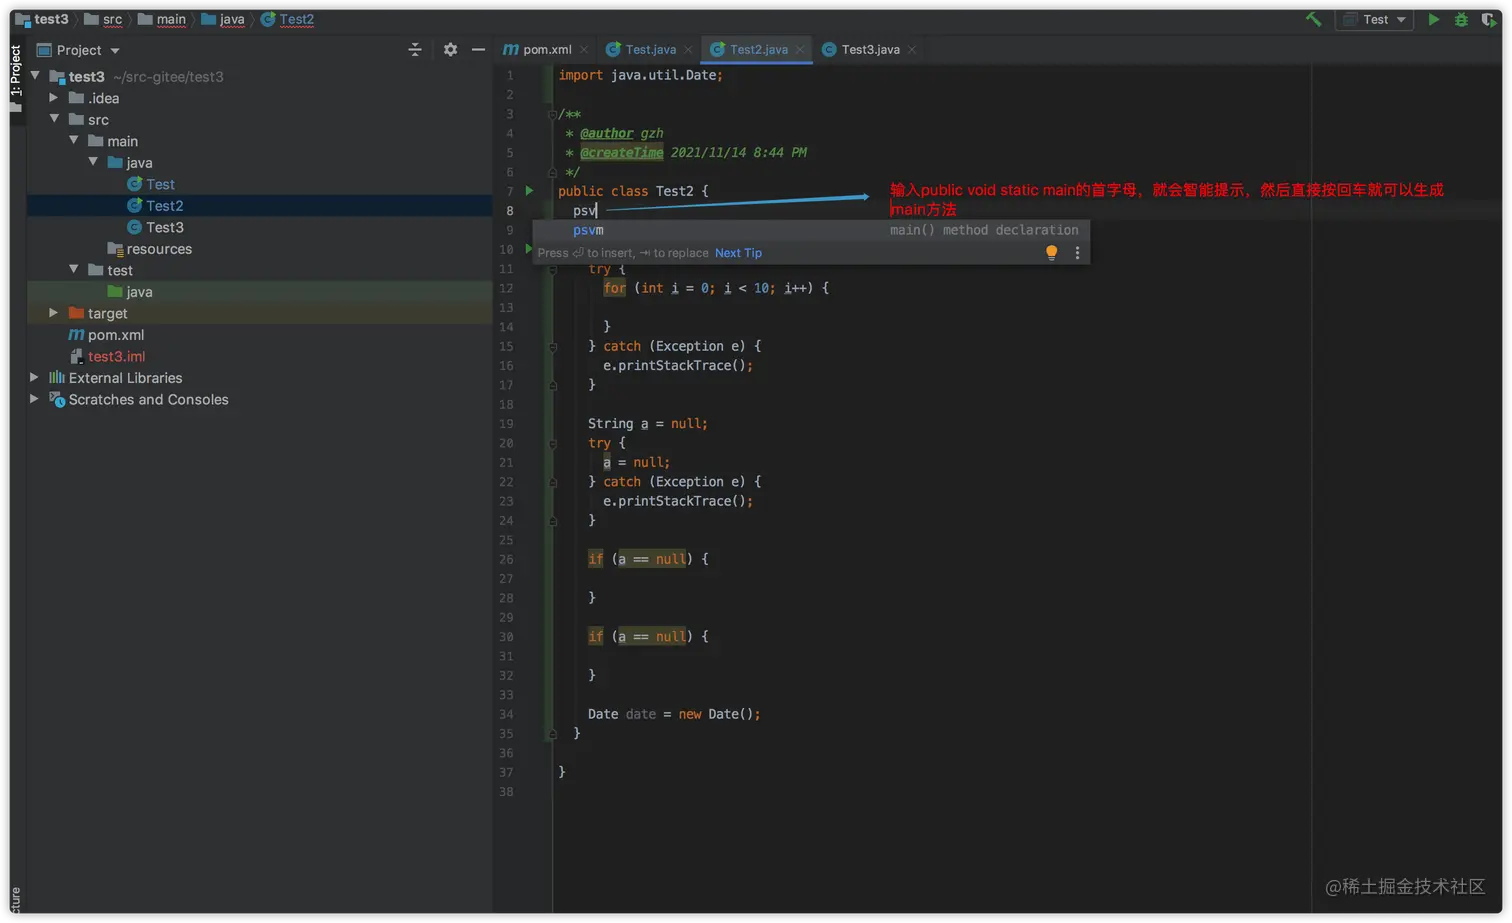Fold the catch block at line 15
The width and height of the screenshot is (1512, 923).
552,346
